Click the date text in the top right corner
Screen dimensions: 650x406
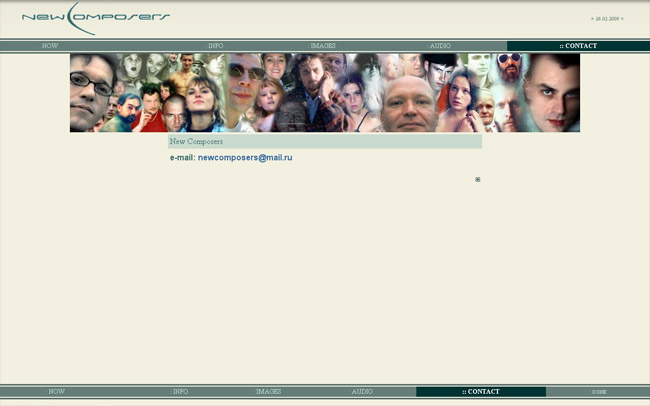(607, 19)
